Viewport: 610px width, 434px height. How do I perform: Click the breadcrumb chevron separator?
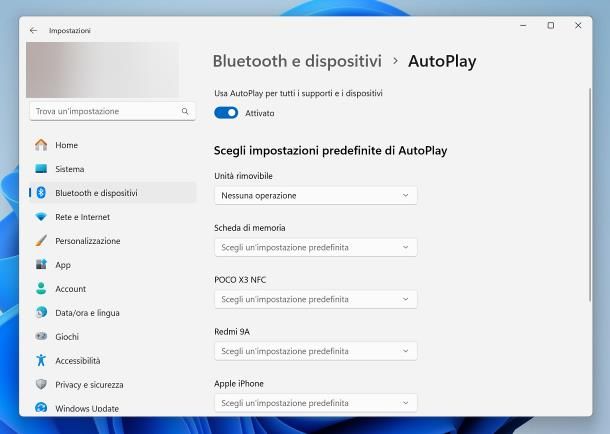[x=395, y=61]
